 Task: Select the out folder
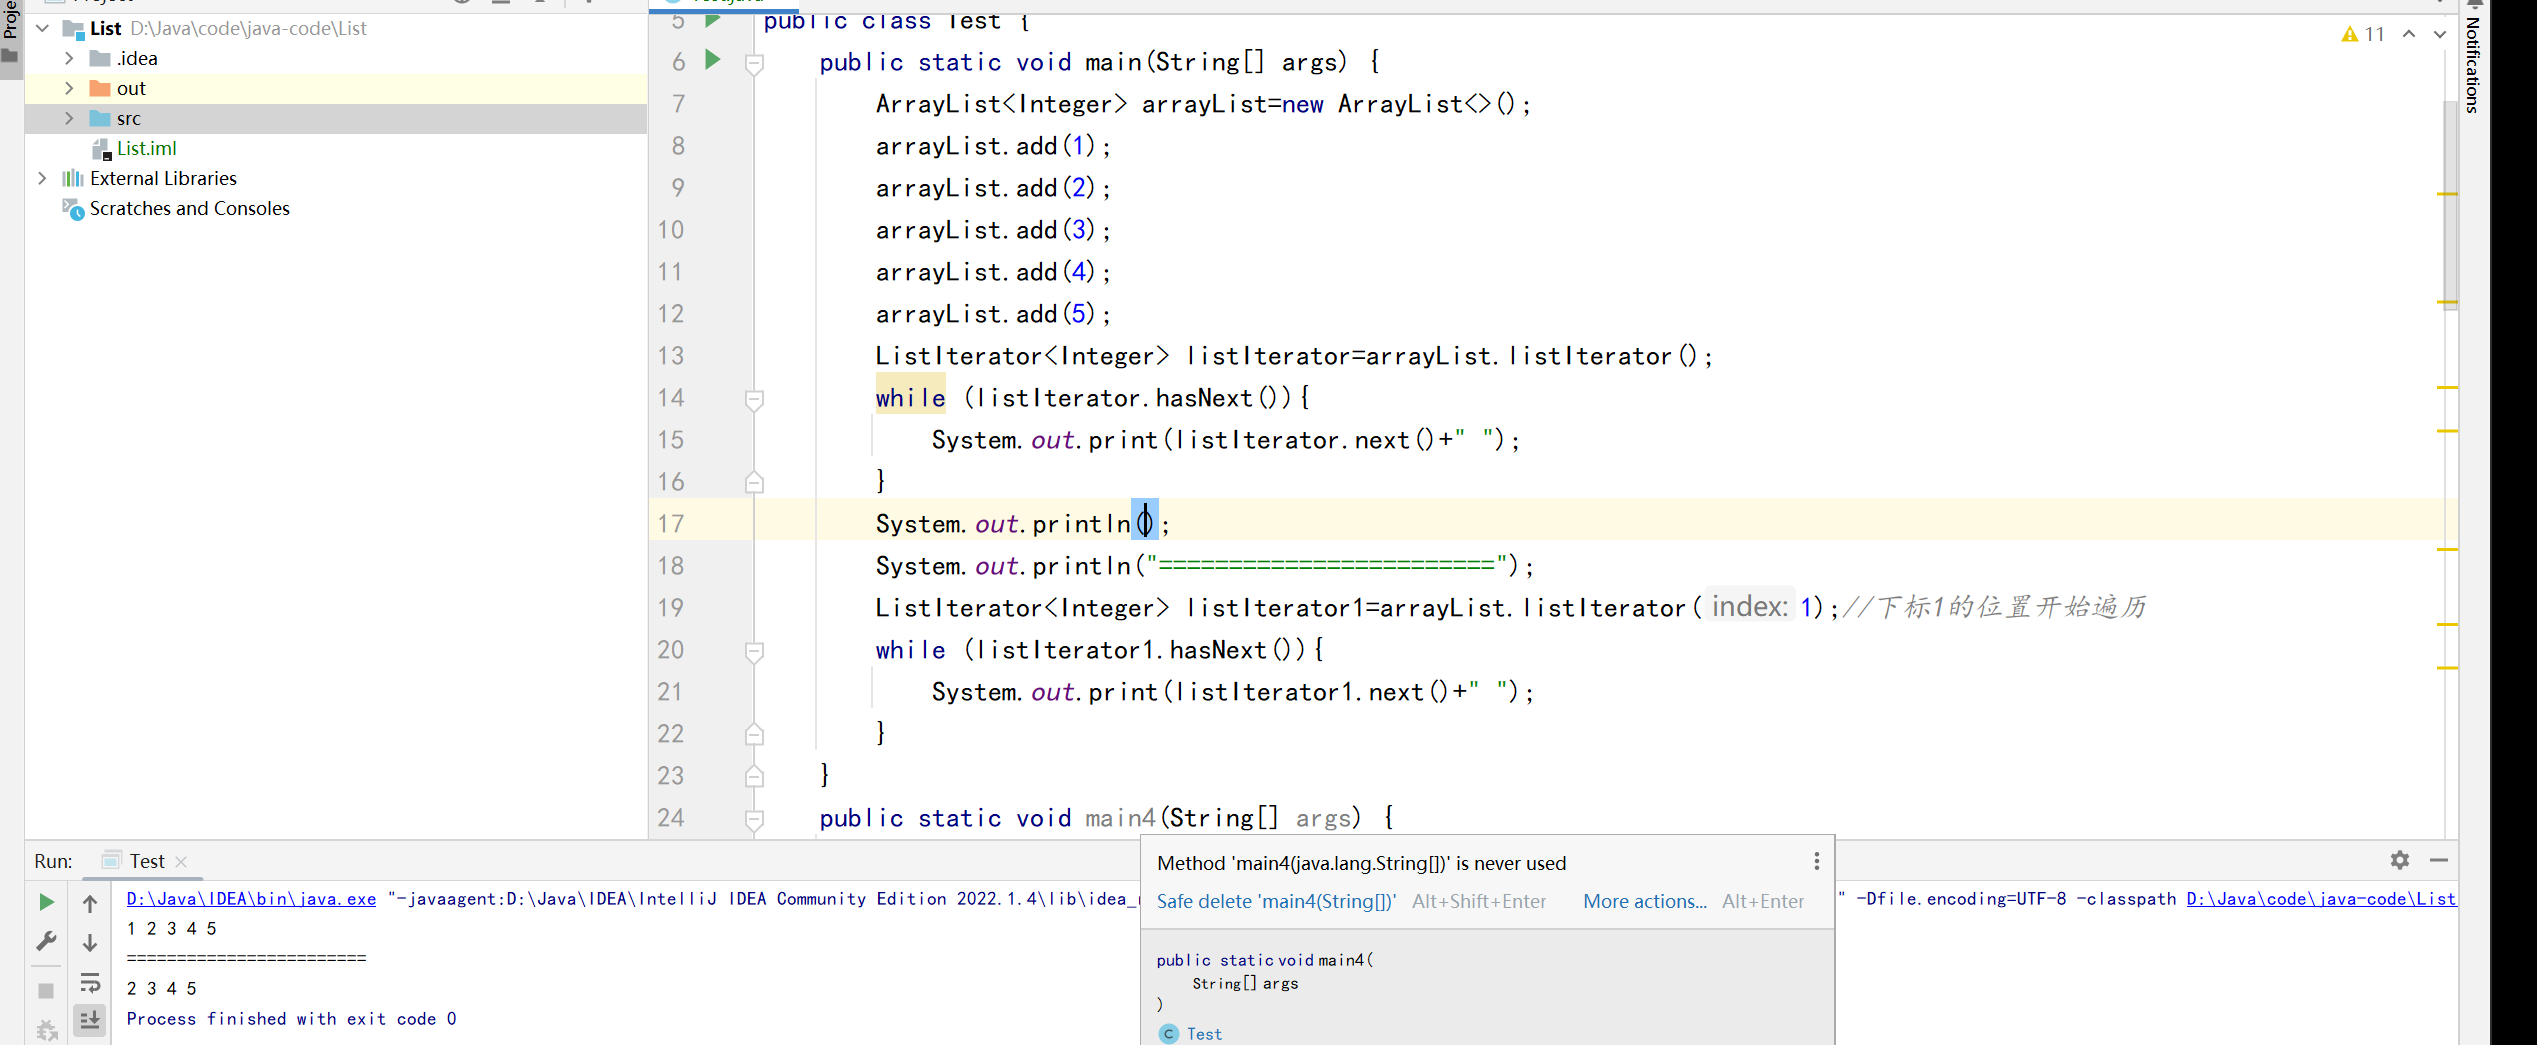[336, 88]
